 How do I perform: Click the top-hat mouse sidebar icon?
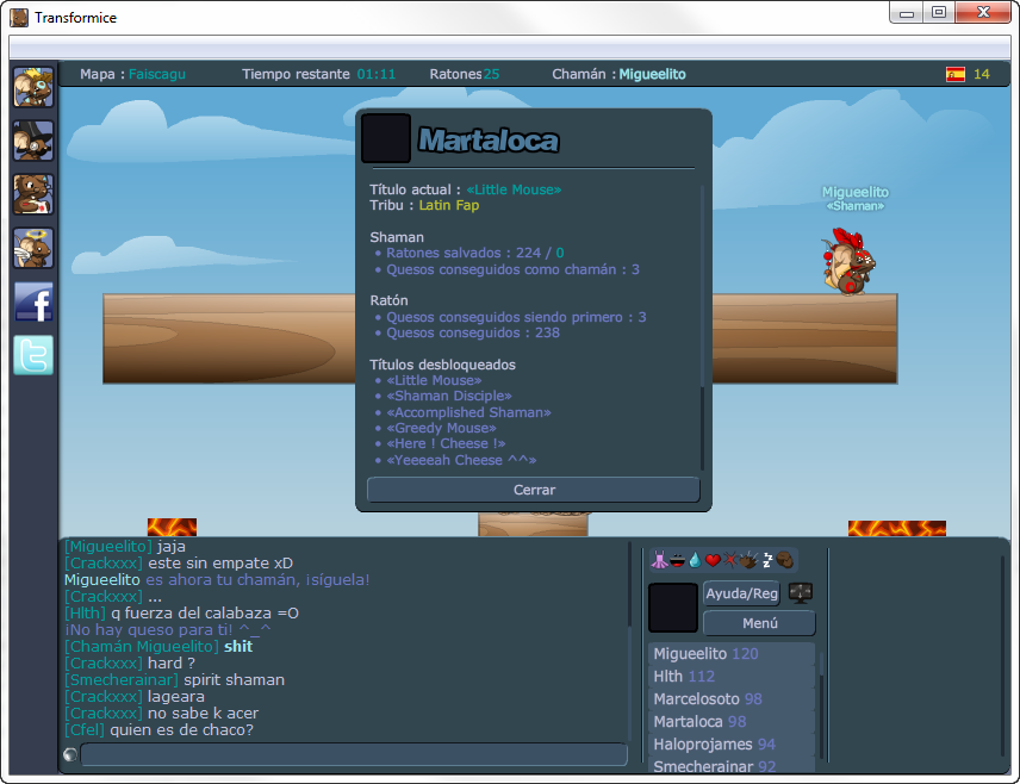(33, 141)
